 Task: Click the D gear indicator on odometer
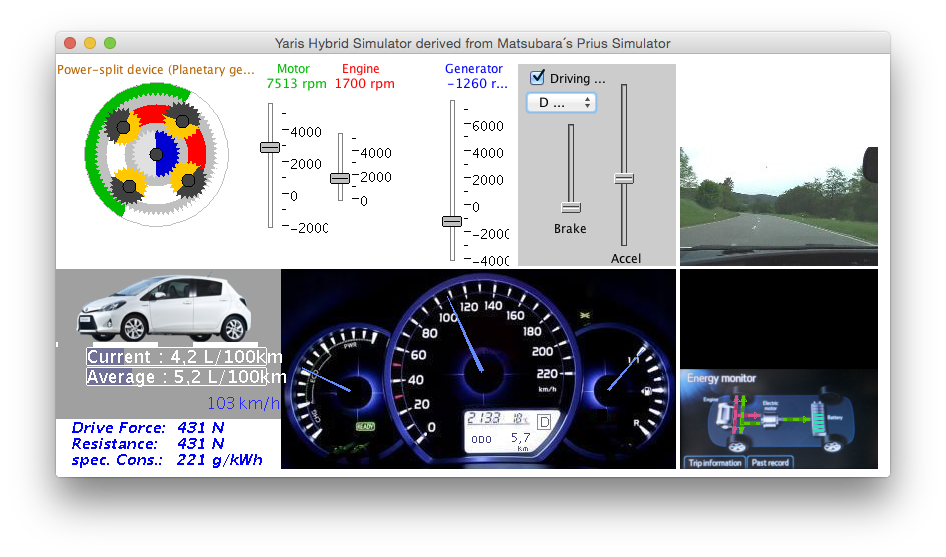coord(544,422)
